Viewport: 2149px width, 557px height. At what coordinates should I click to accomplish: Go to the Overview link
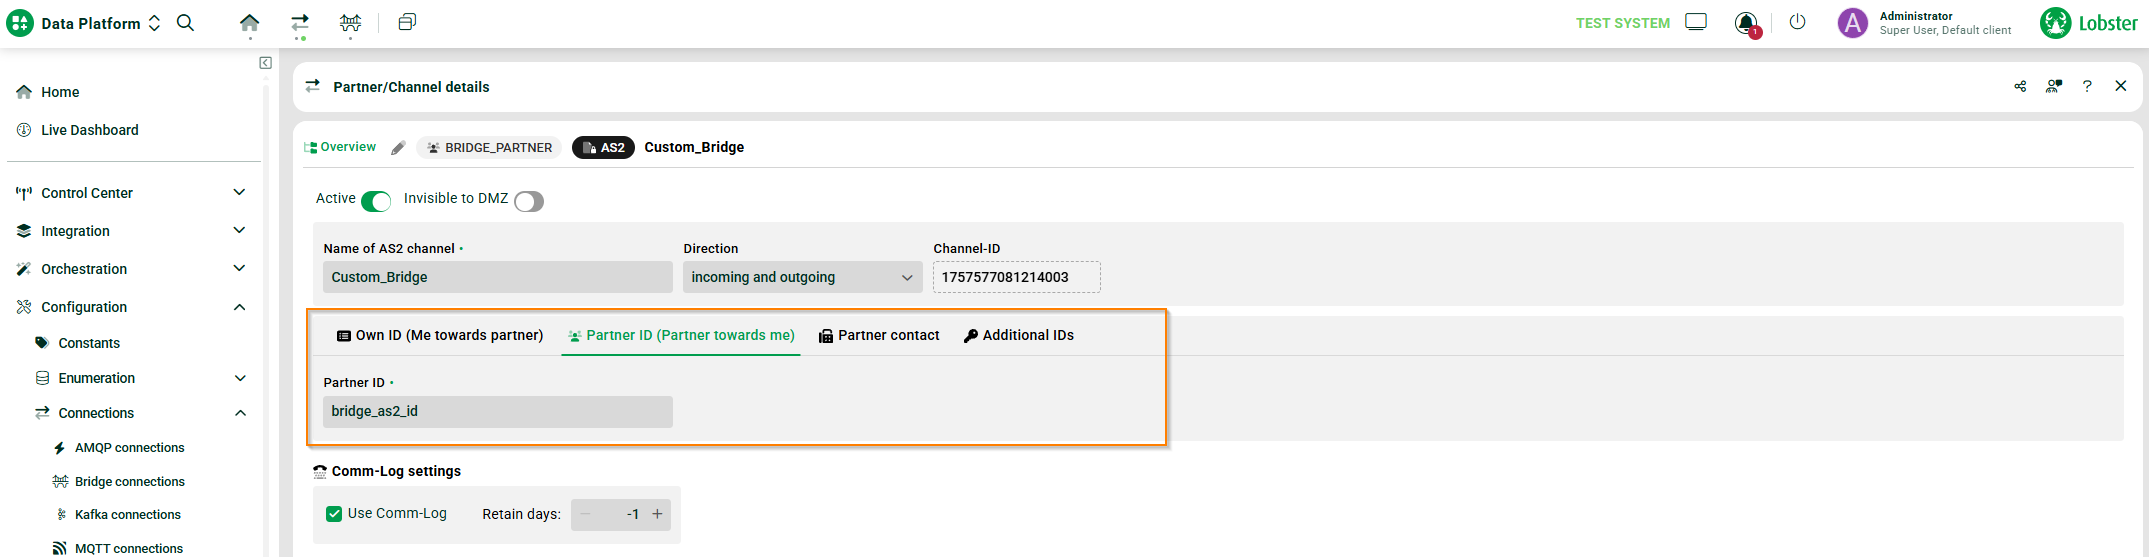coord(341,147)
